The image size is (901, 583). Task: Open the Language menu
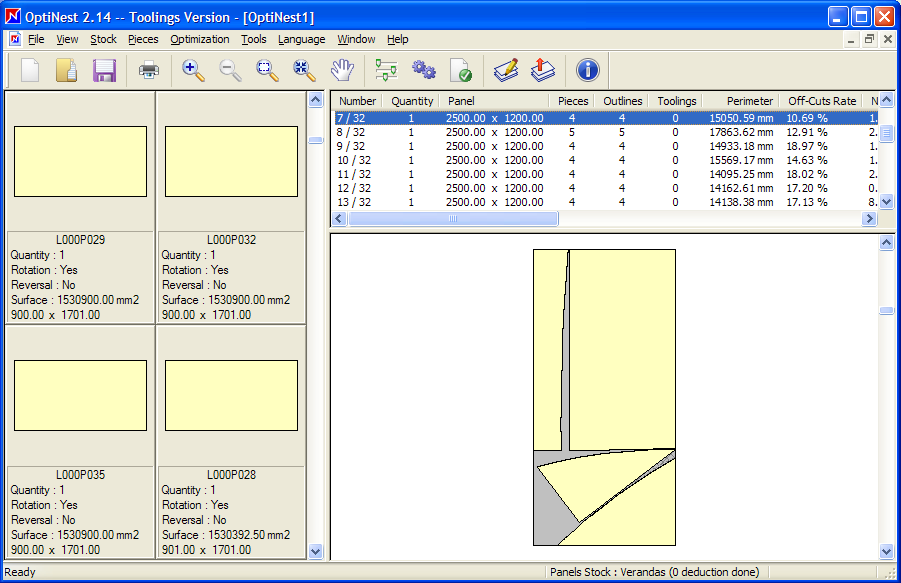click(x=302, y=39)
